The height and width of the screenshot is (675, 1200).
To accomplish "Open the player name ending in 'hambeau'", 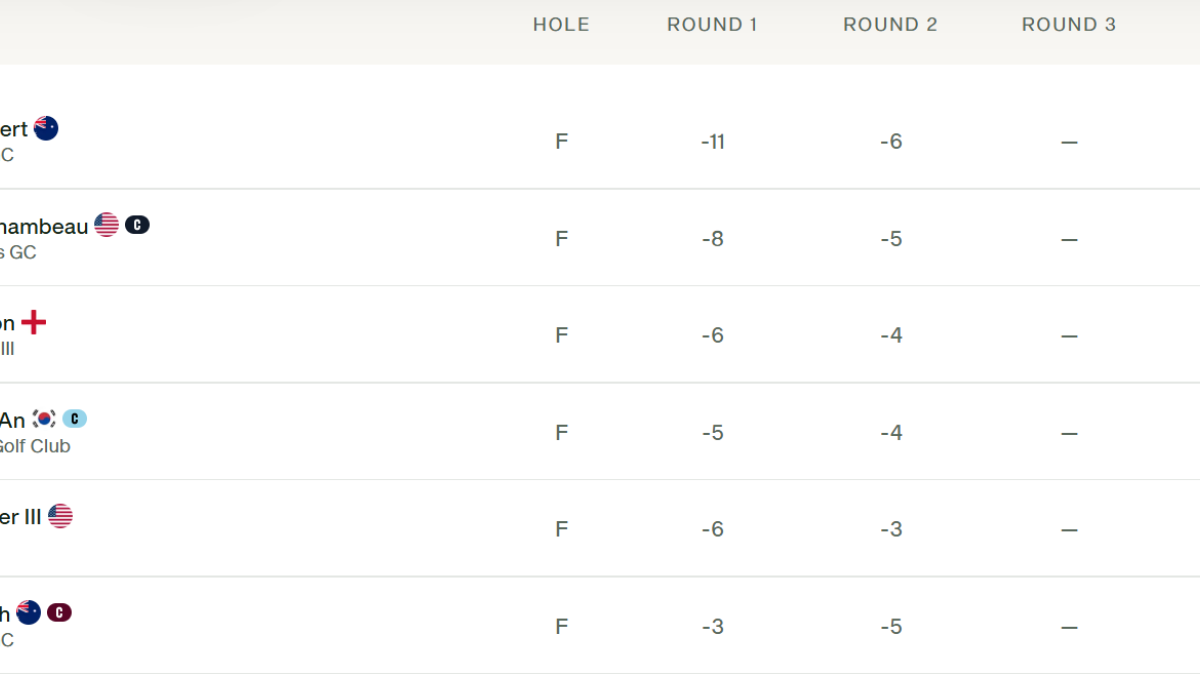I will 43,227.
